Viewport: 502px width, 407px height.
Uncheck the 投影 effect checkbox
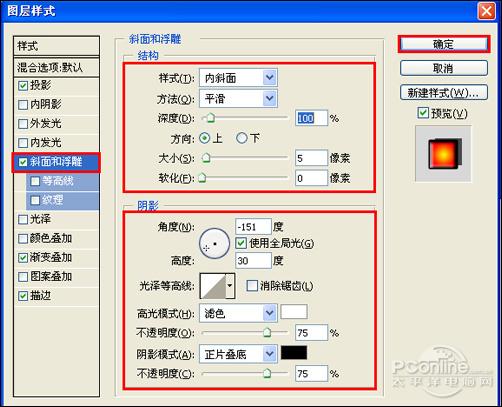[23, 86]
